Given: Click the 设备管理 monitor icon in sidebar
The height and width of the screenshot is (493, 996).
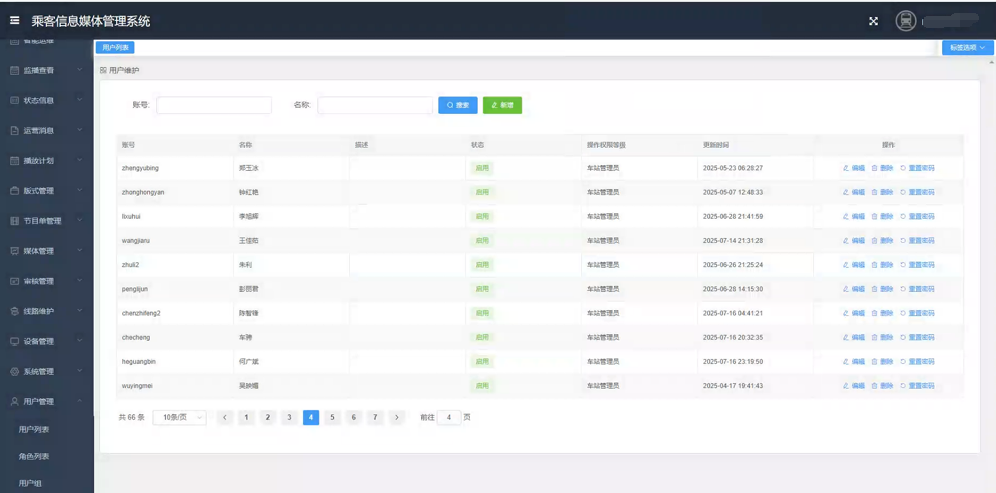Looking at the screenshot, I should point(14,342).
